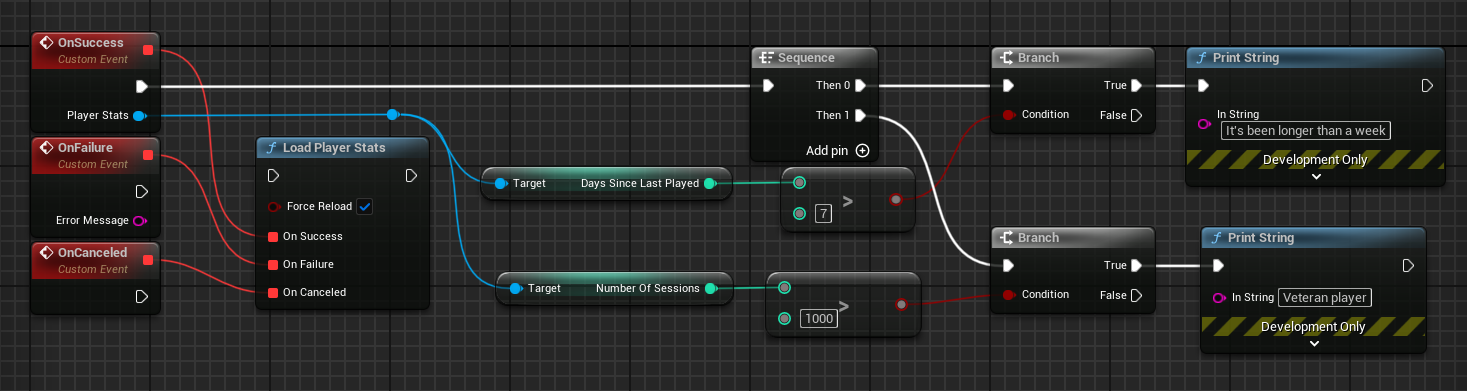Toggle Force Reload checkbox
The image size is (1467, 391).
365,207
